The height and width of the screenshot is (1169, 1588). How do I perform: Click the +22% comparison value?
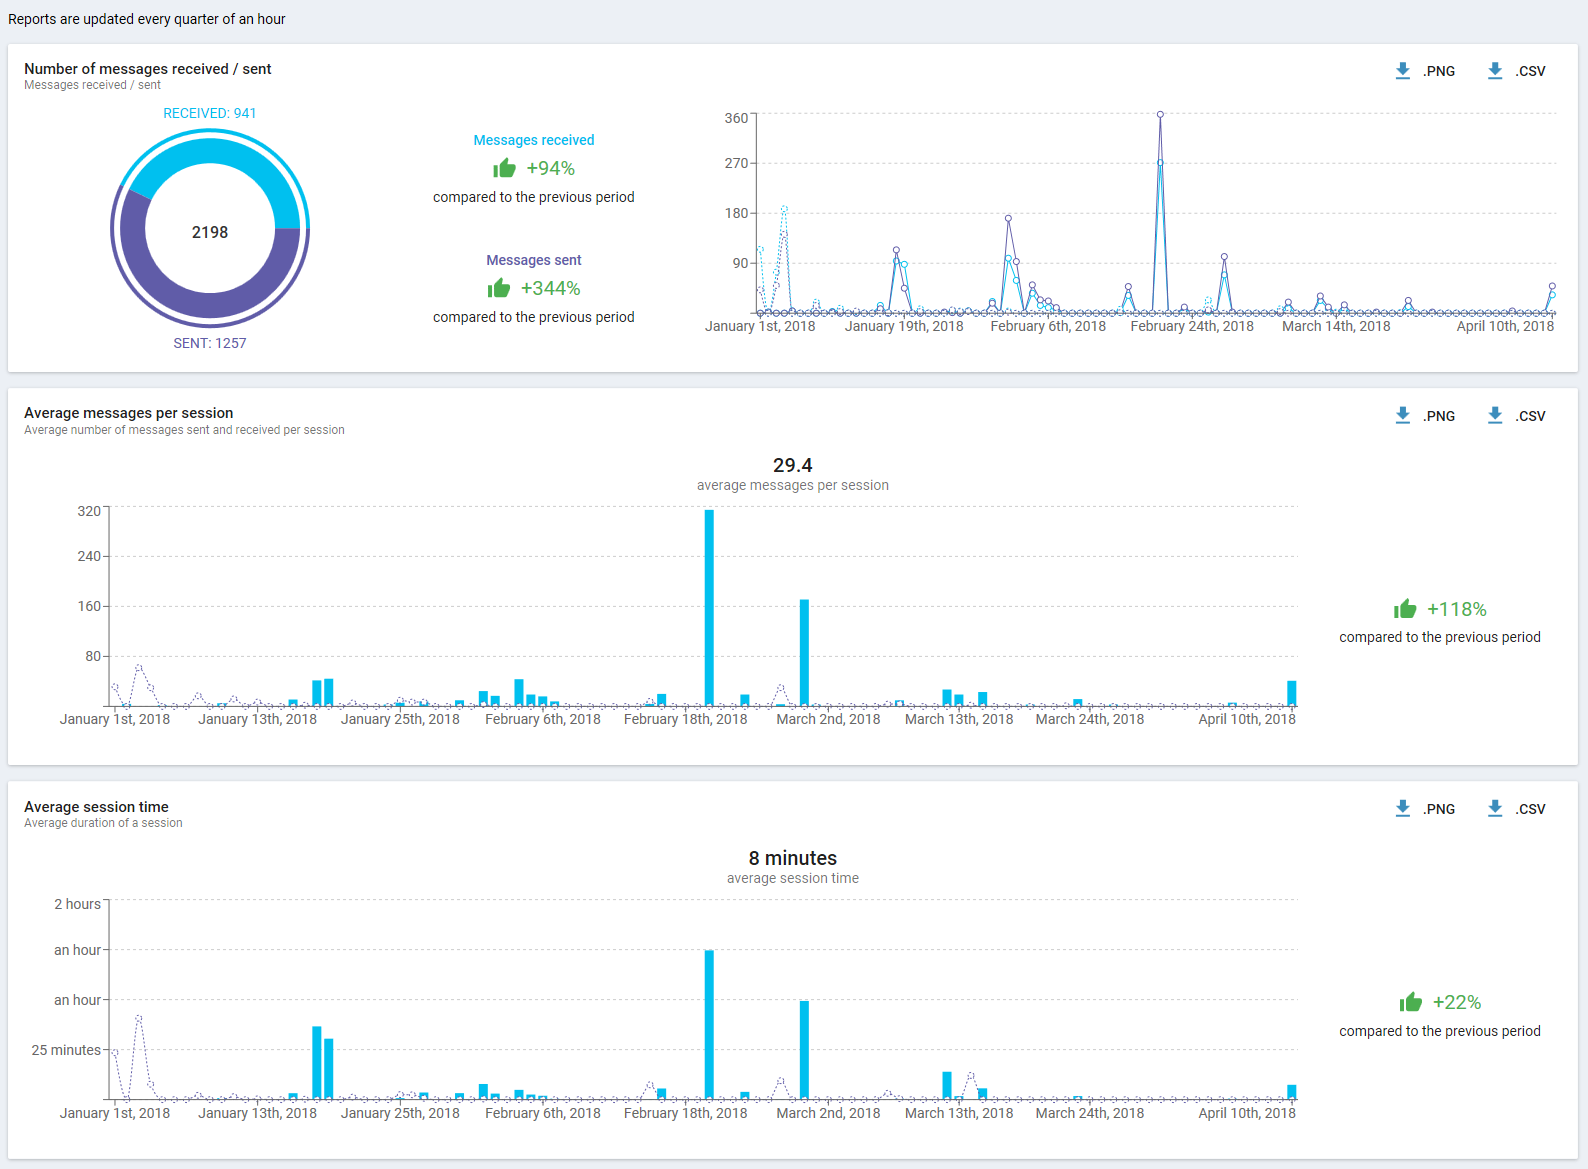click(x=1457, y=1002)
